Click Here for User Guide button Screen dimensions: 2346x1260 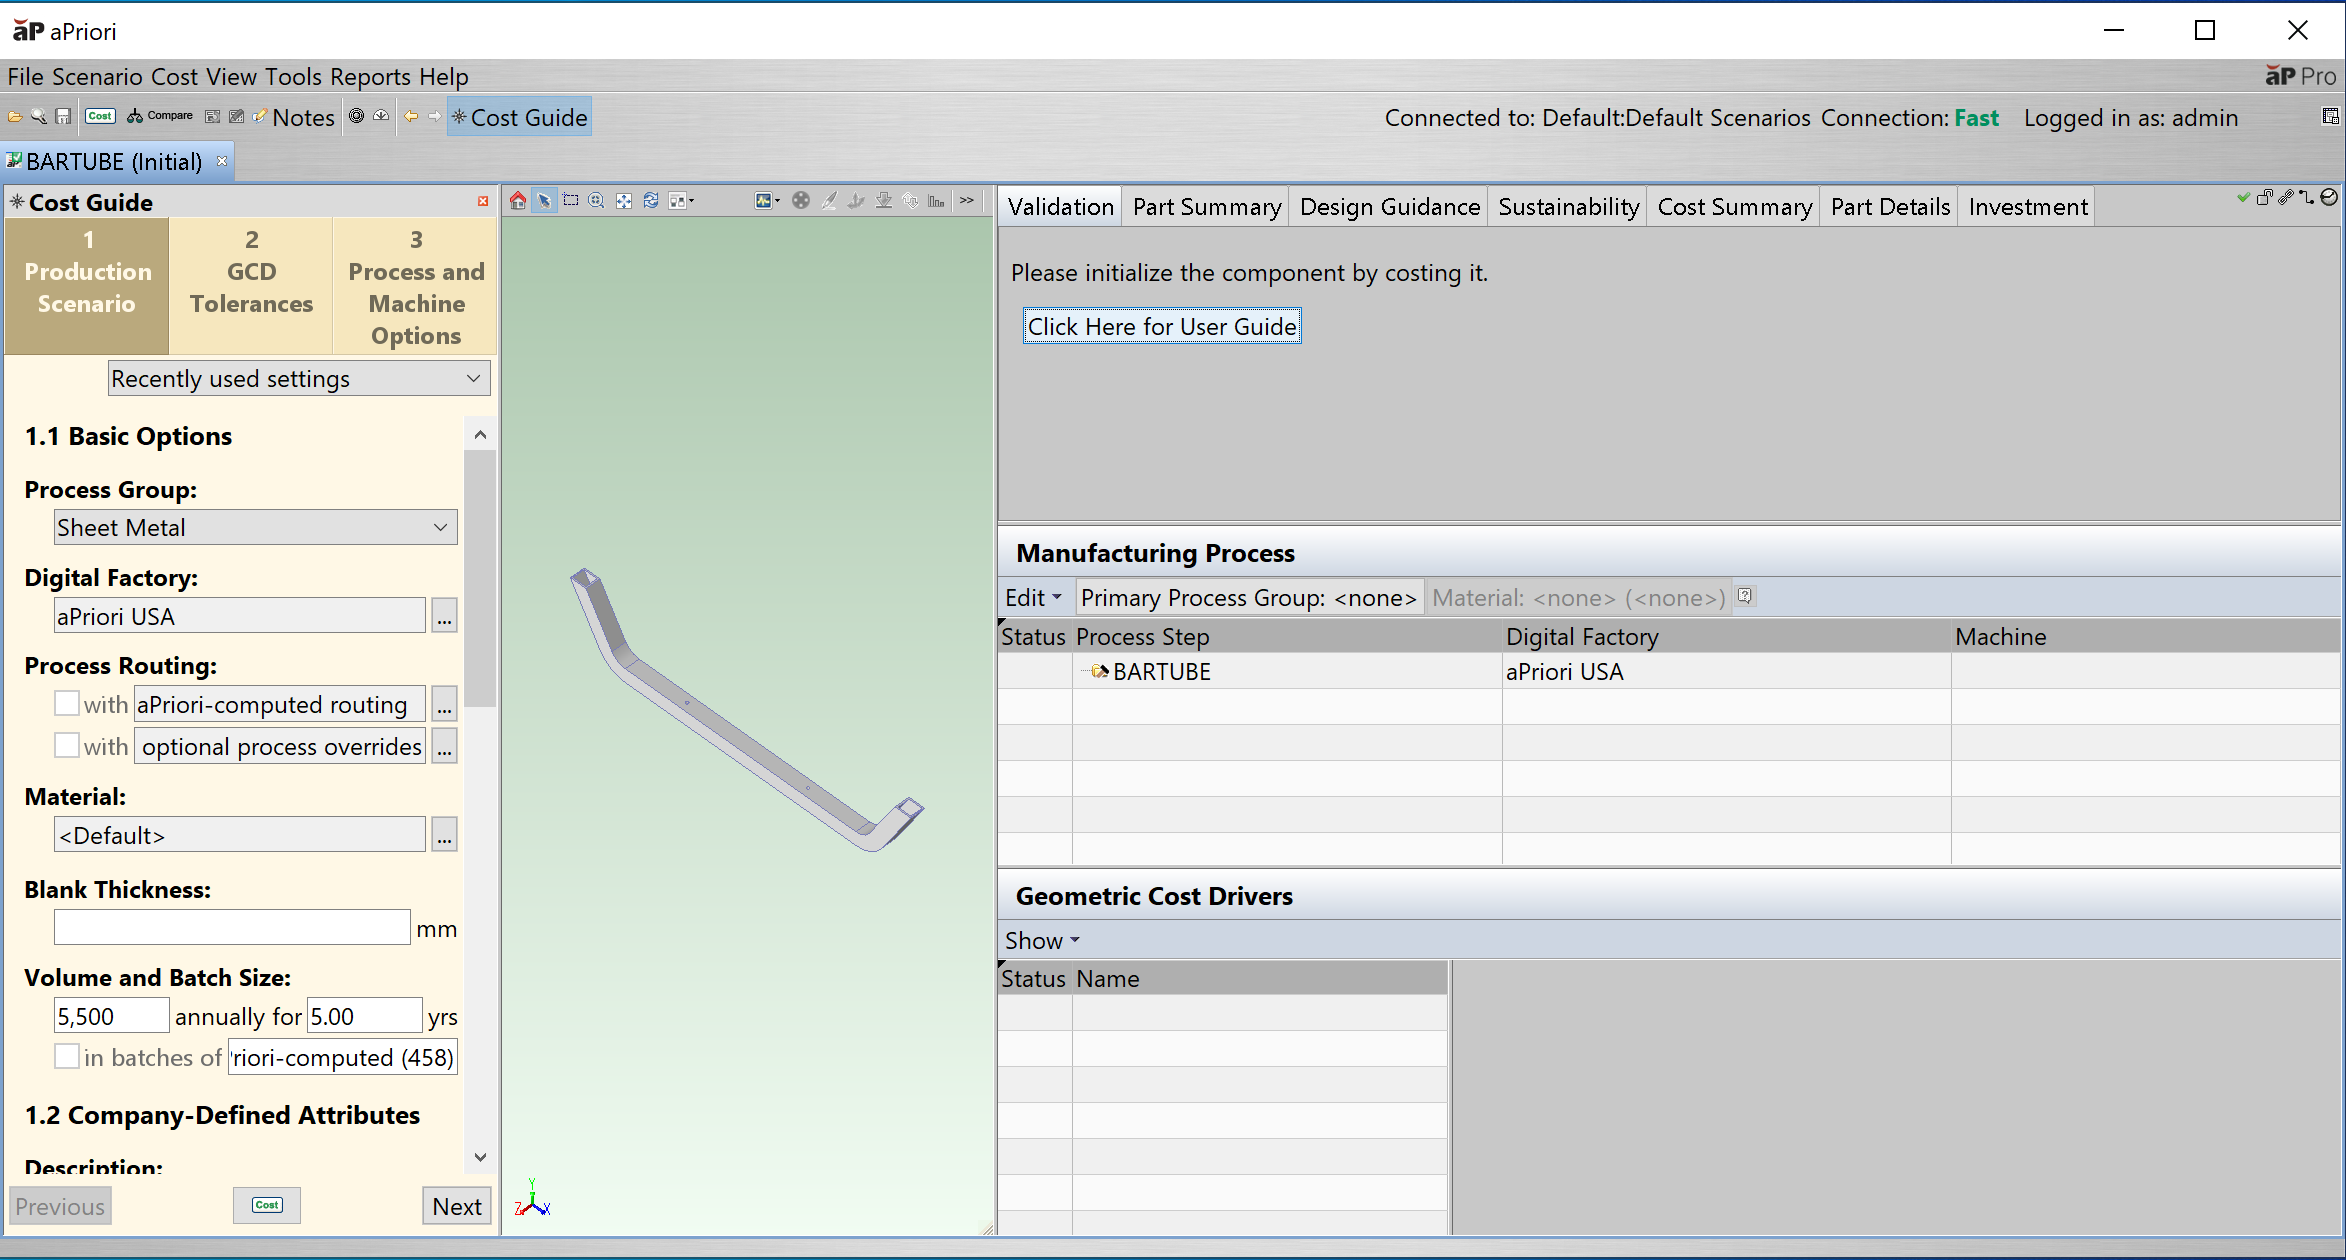(x=1162, y=326)
